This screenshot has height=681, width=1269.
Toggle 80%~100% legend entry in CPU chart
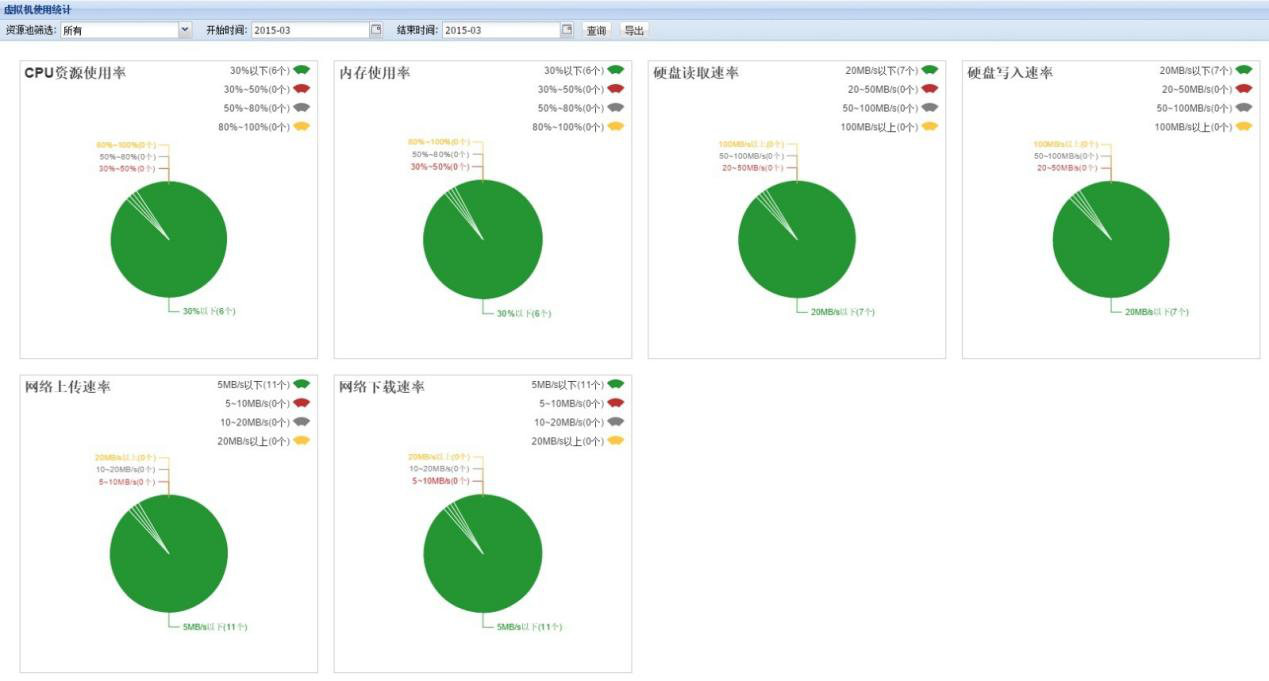(x=253, y=127)
